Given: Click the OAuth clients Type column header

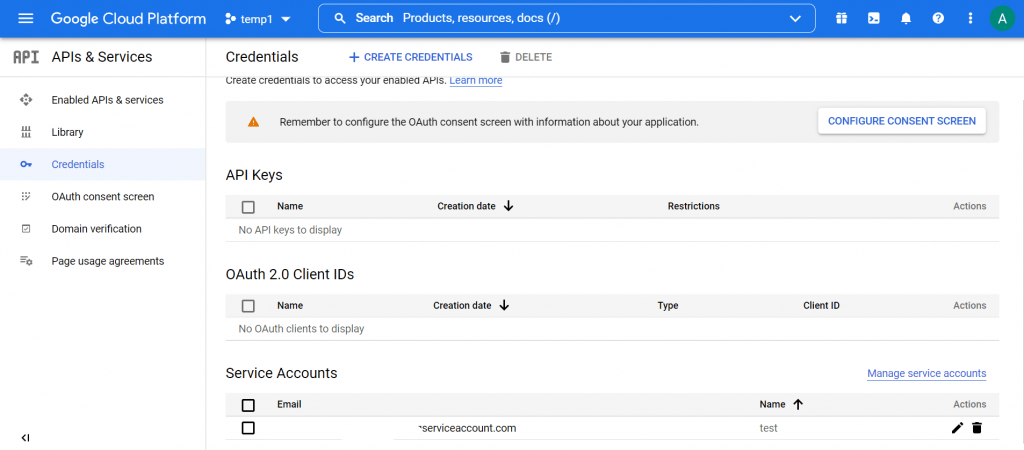Looking at the screenshot, I should click(x=668, y=306).
